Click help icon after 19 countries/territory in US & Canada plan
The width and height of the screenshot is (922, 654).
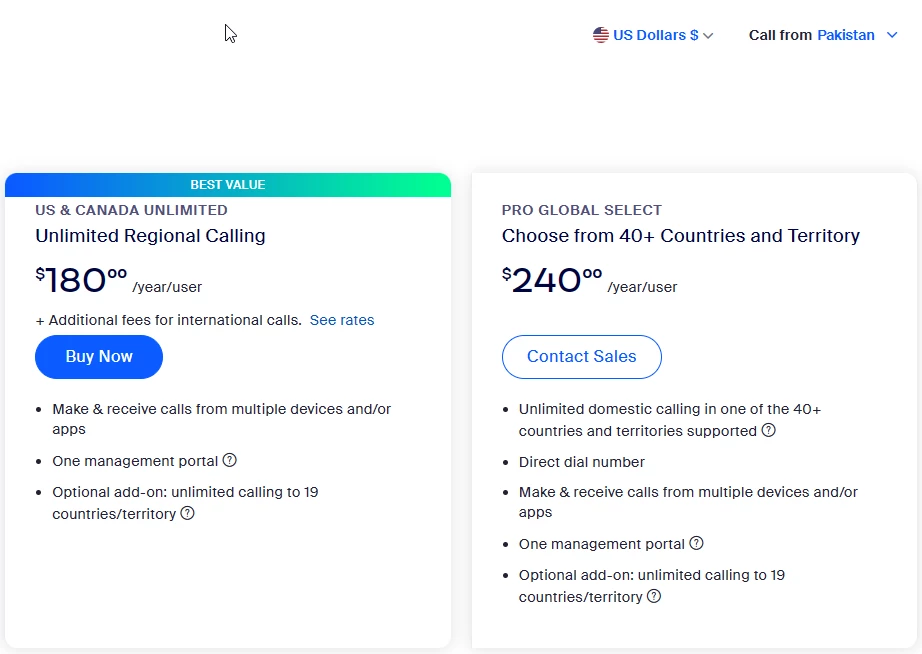pos(187,514)
